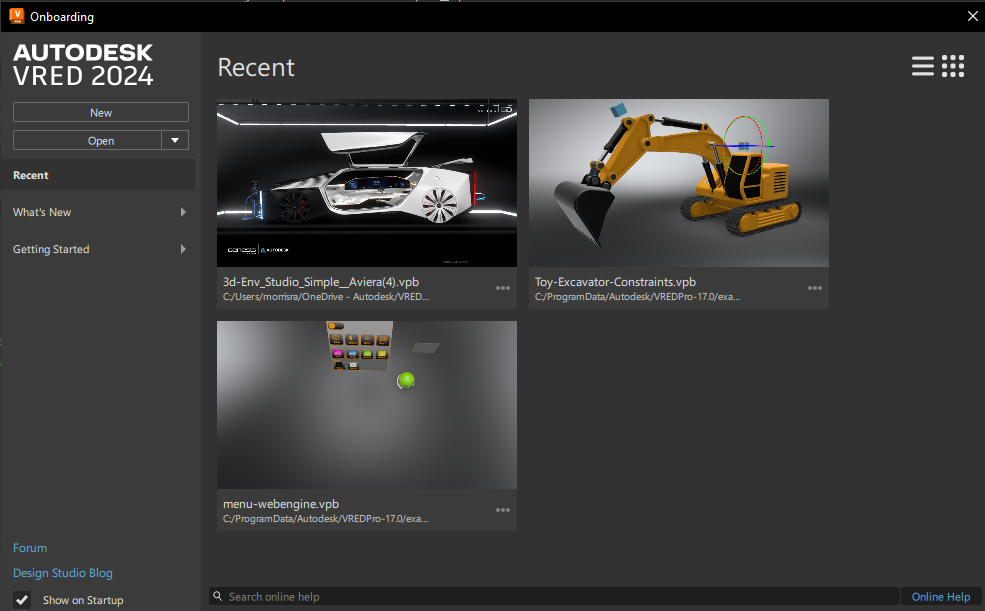Open the Toy Excavator thumbnail
Image resolution: width=985 pixels, height=611 pixels.
tap(678, 183)
